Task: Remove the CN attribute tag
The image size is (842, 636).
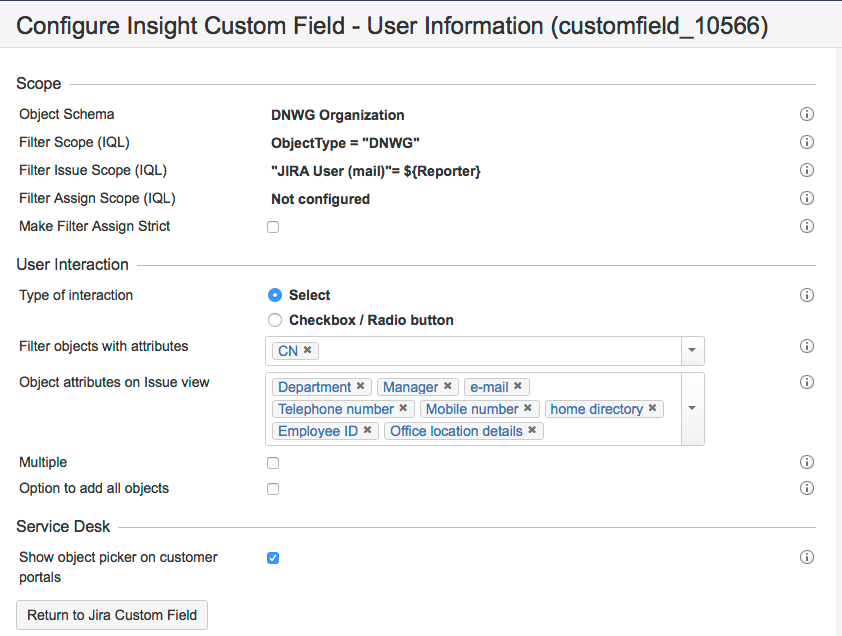Action: point(308,350)
